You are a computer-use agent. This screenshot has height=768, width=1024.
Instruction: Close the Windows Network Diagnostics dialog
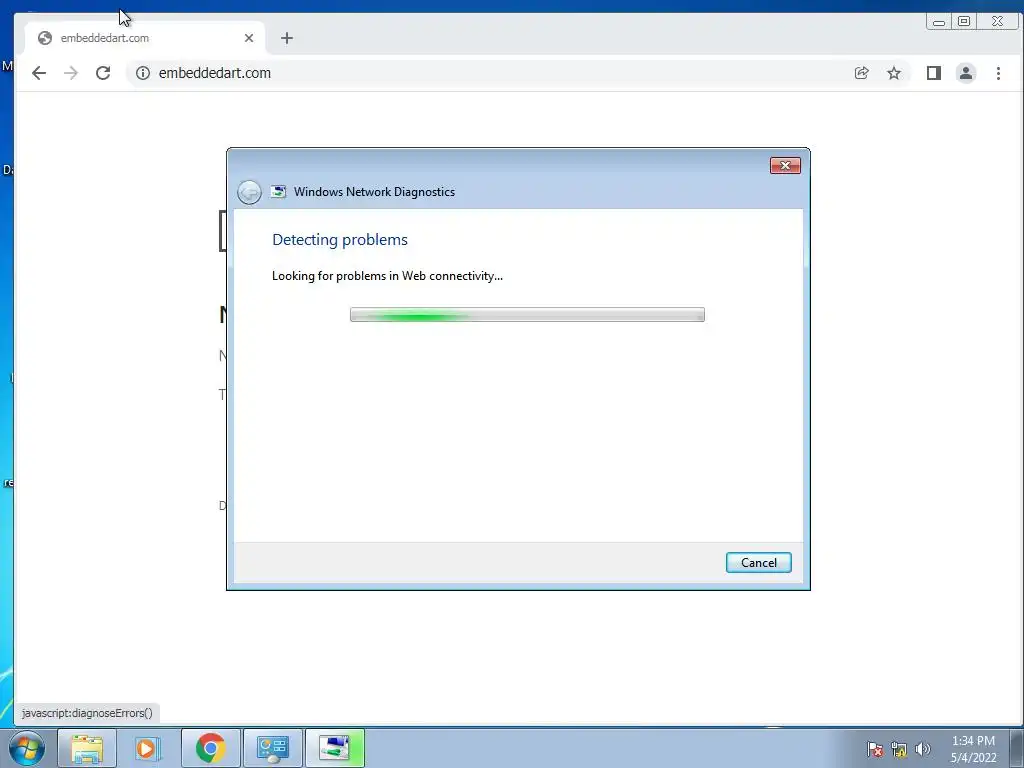[x=785, y=166]
